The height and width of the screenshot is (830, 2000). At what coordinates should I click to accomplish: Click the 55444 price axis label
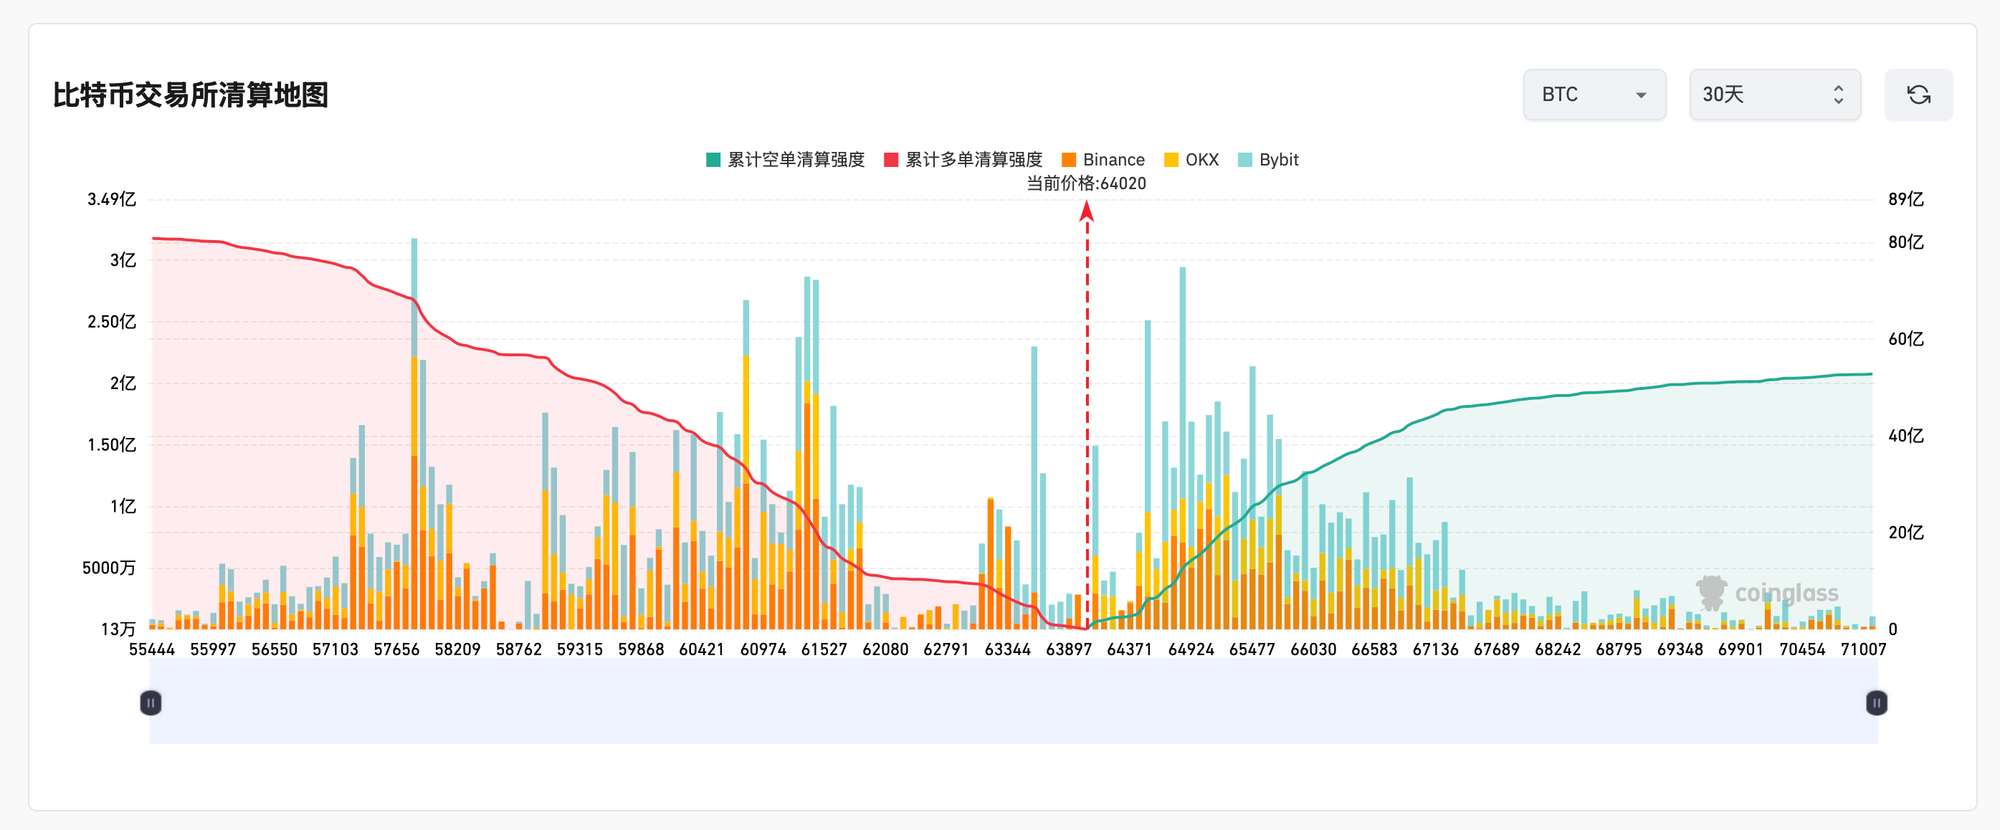(x=152, y=649)
